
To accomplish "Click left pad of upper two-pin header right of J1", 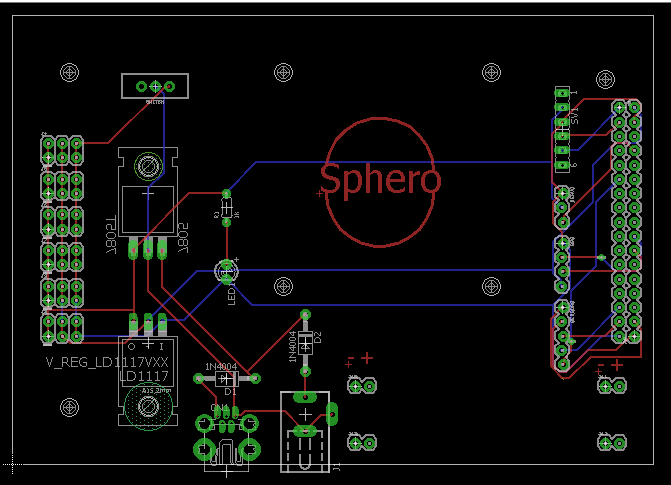I will pos(355,386).
